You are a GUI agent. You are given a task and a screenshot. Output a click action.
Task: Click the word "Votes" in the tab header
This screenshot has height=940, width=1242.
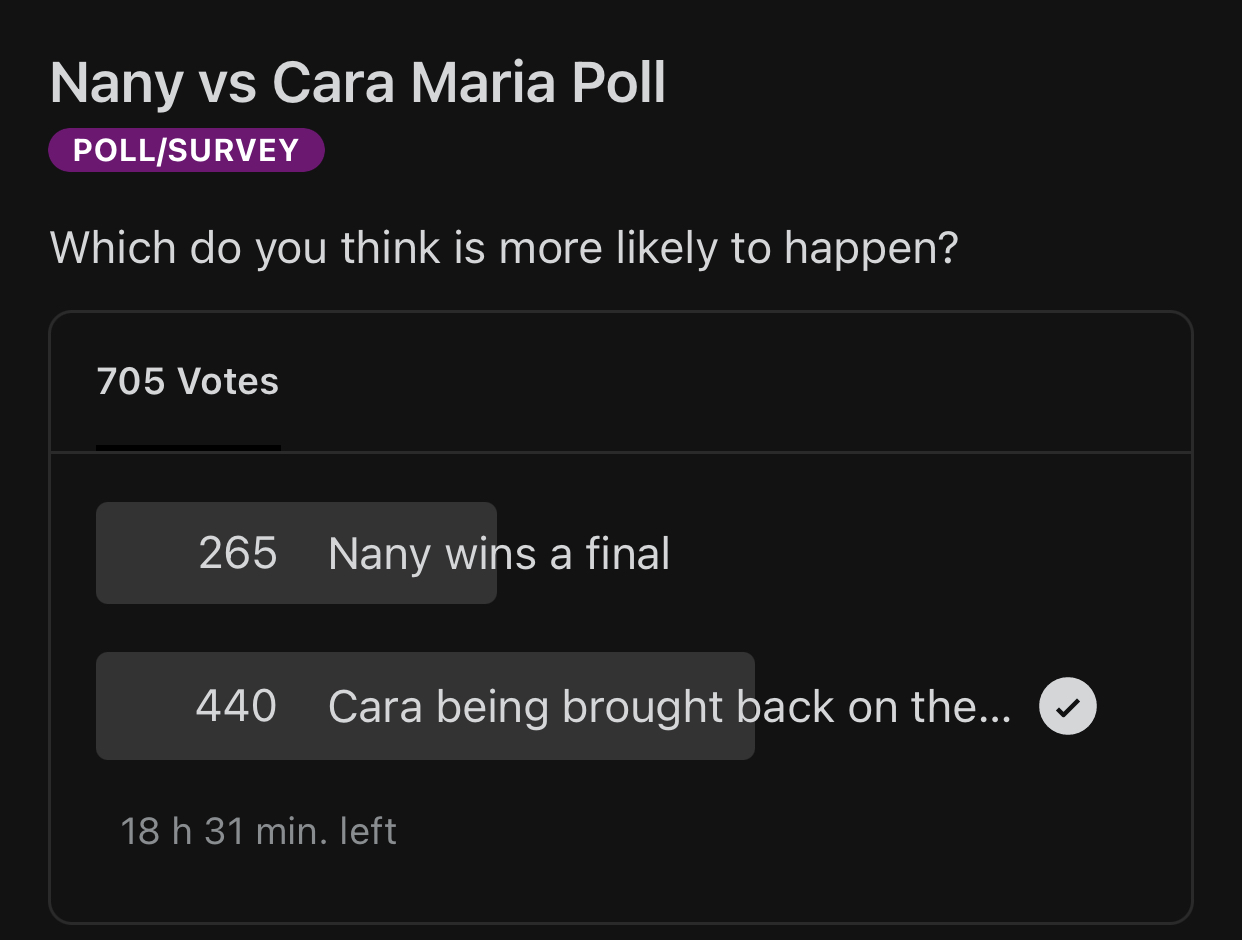(x=227, y=381)
